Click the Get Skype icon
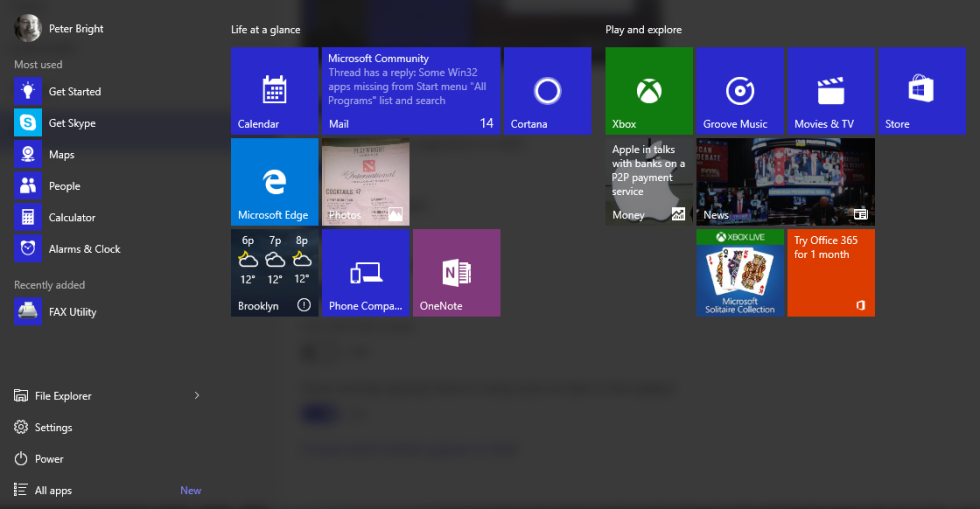 (x=28, y=123)
